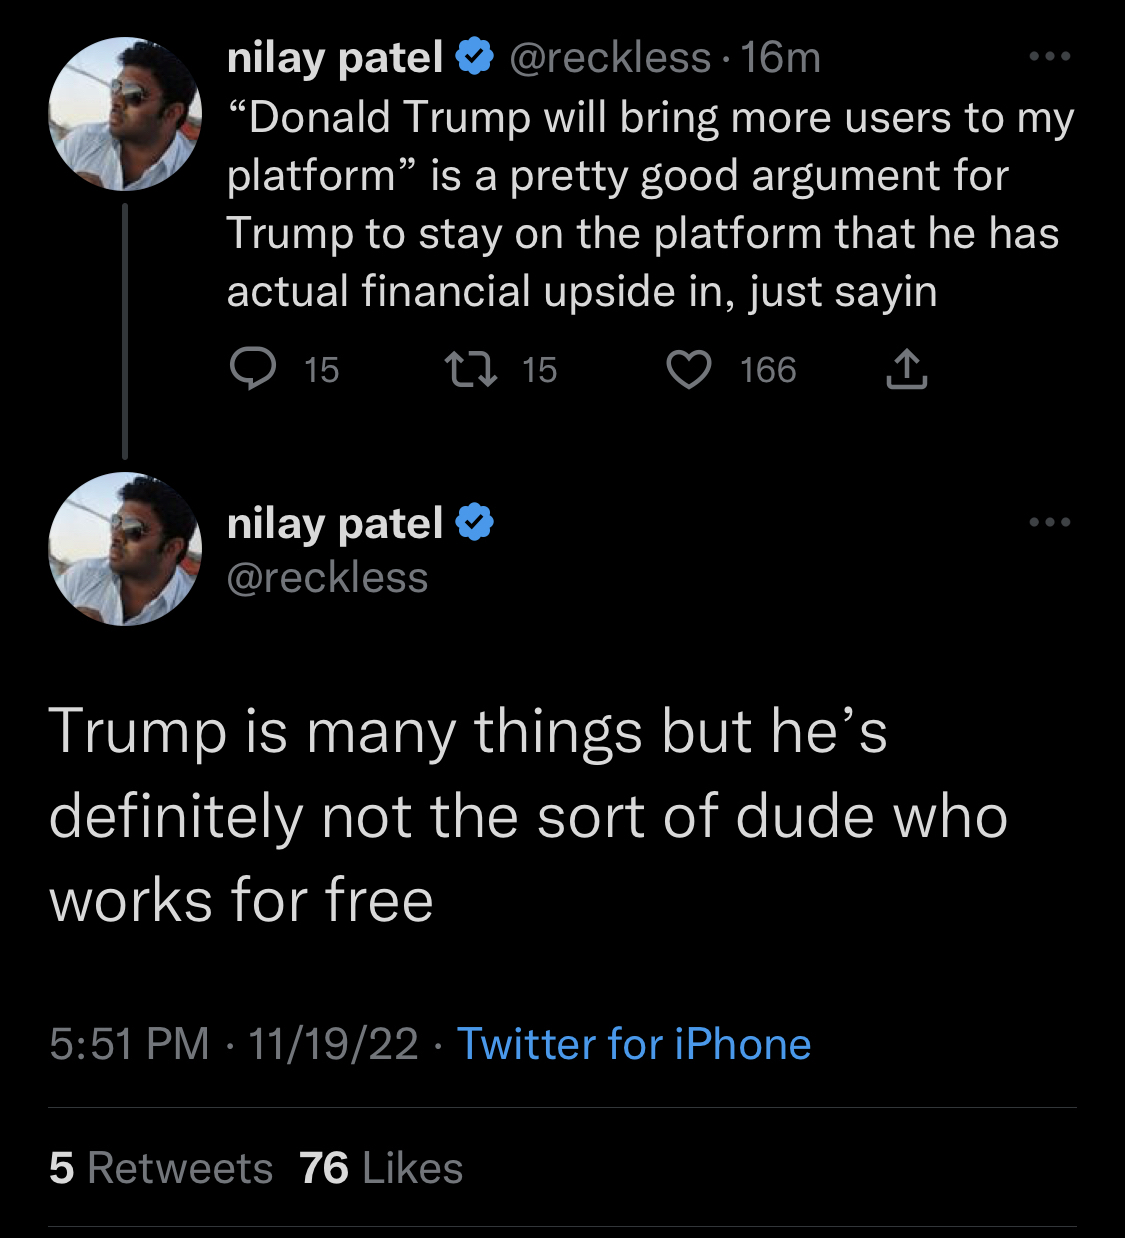The width and height of the screenshot is (1125, 1238).
Task: Click the reply icon on the first tweet
Action: pos(253,370)
